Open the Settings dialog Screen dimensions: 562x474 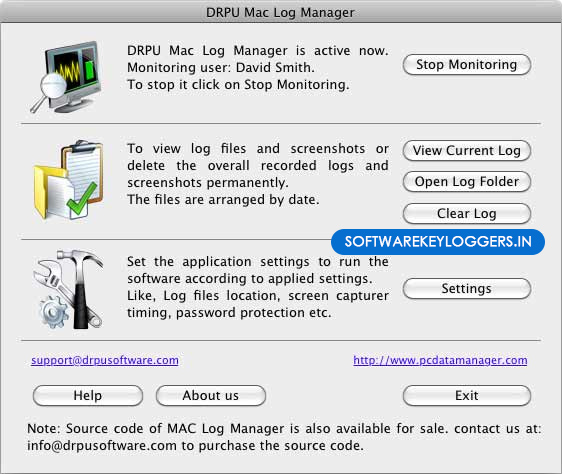[467, 289]
